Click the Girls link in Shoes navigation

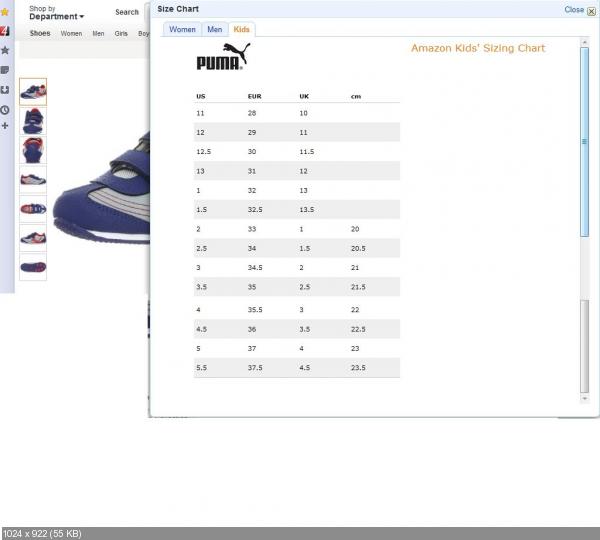click(121, 34)
